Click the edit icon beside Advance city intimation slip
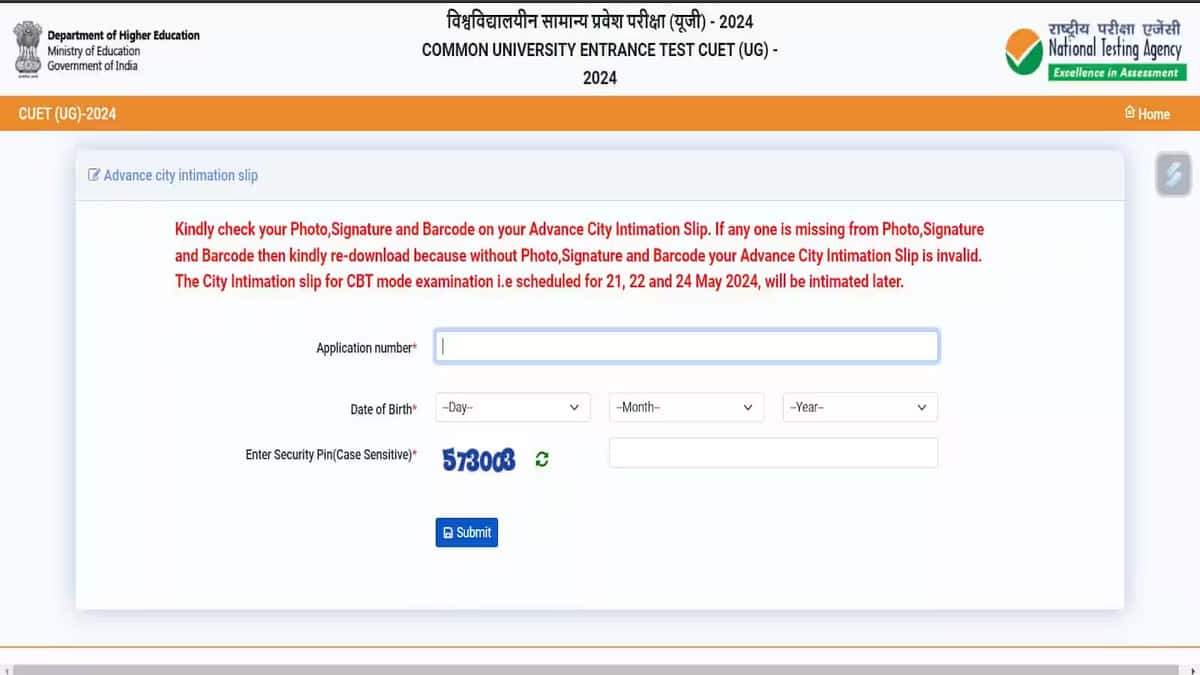This screenshot has height=675, width=1200. (x=94, y=175)
